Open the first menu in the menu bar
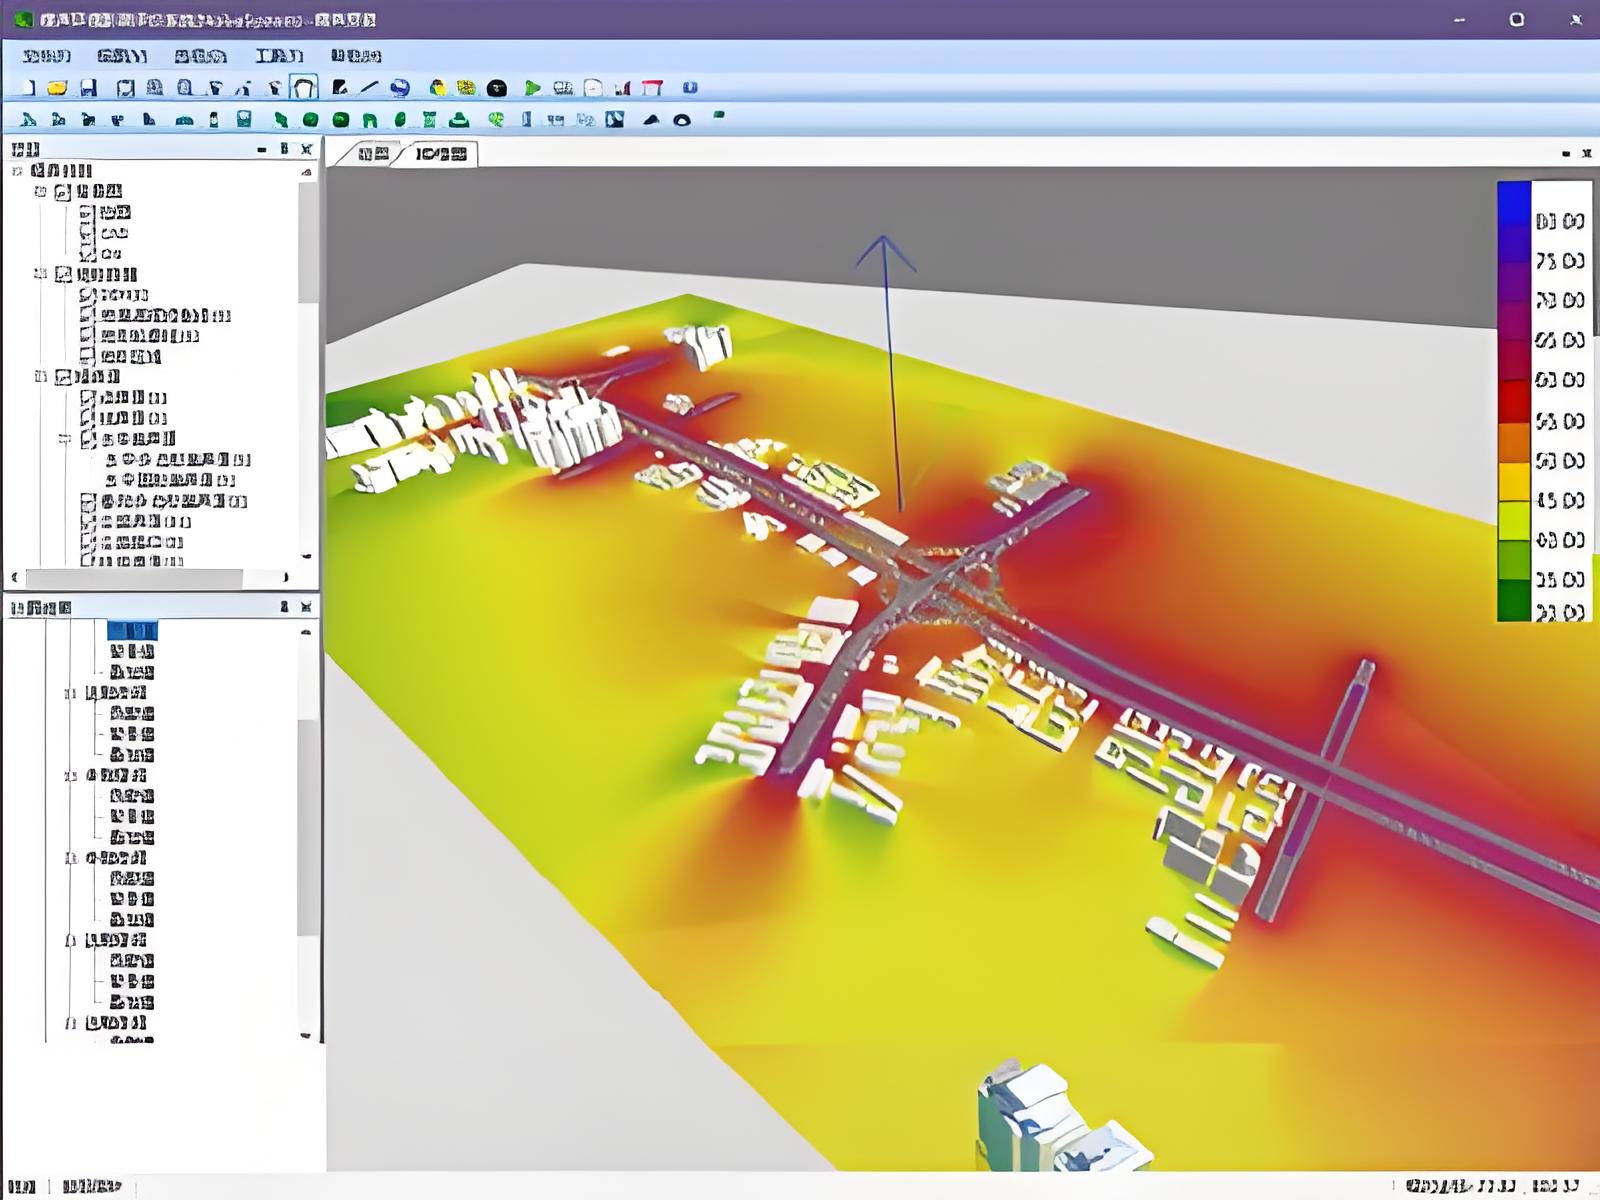 tap(46, 56)
